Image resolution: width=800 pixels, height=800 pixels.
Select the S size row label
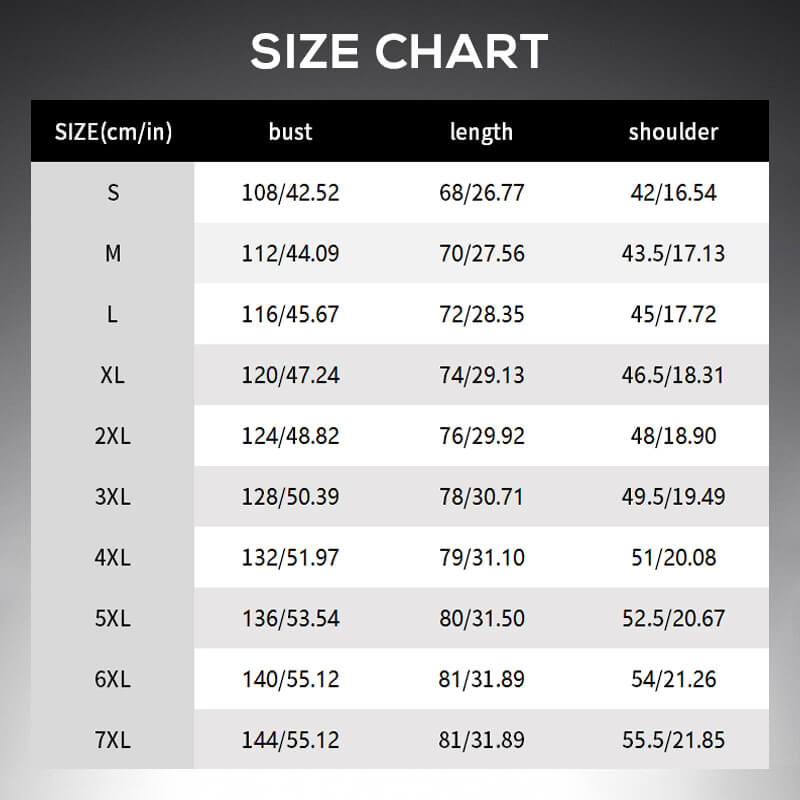pyautogui.click(x=113, y=193)
